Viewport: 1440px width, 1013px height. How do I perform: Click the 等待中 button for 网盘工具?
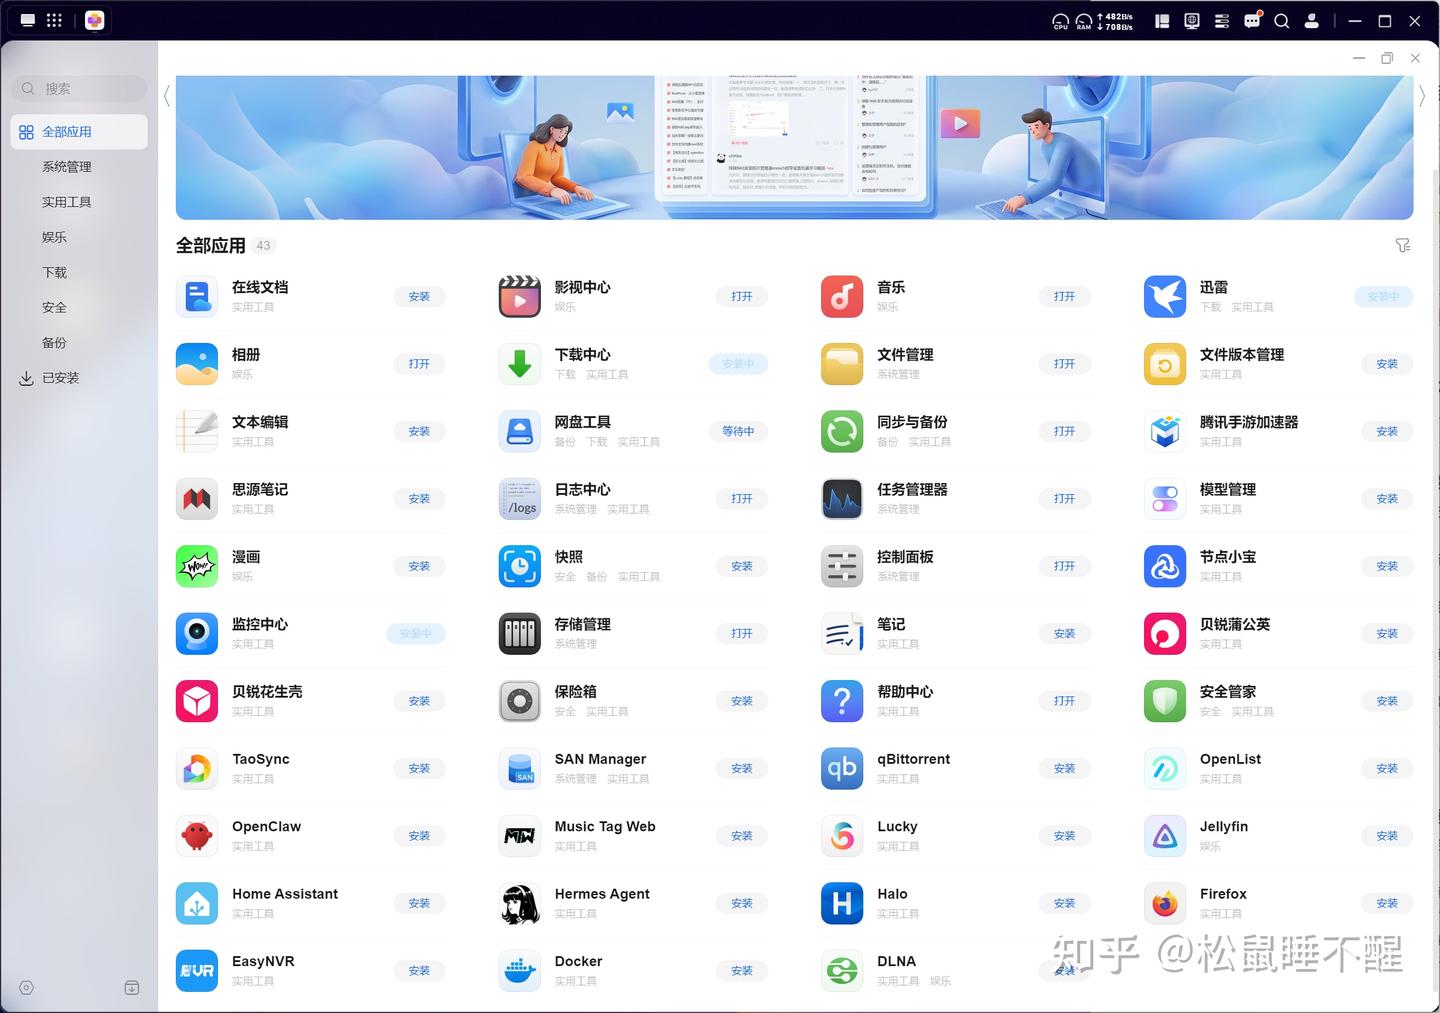coord(738,431)
